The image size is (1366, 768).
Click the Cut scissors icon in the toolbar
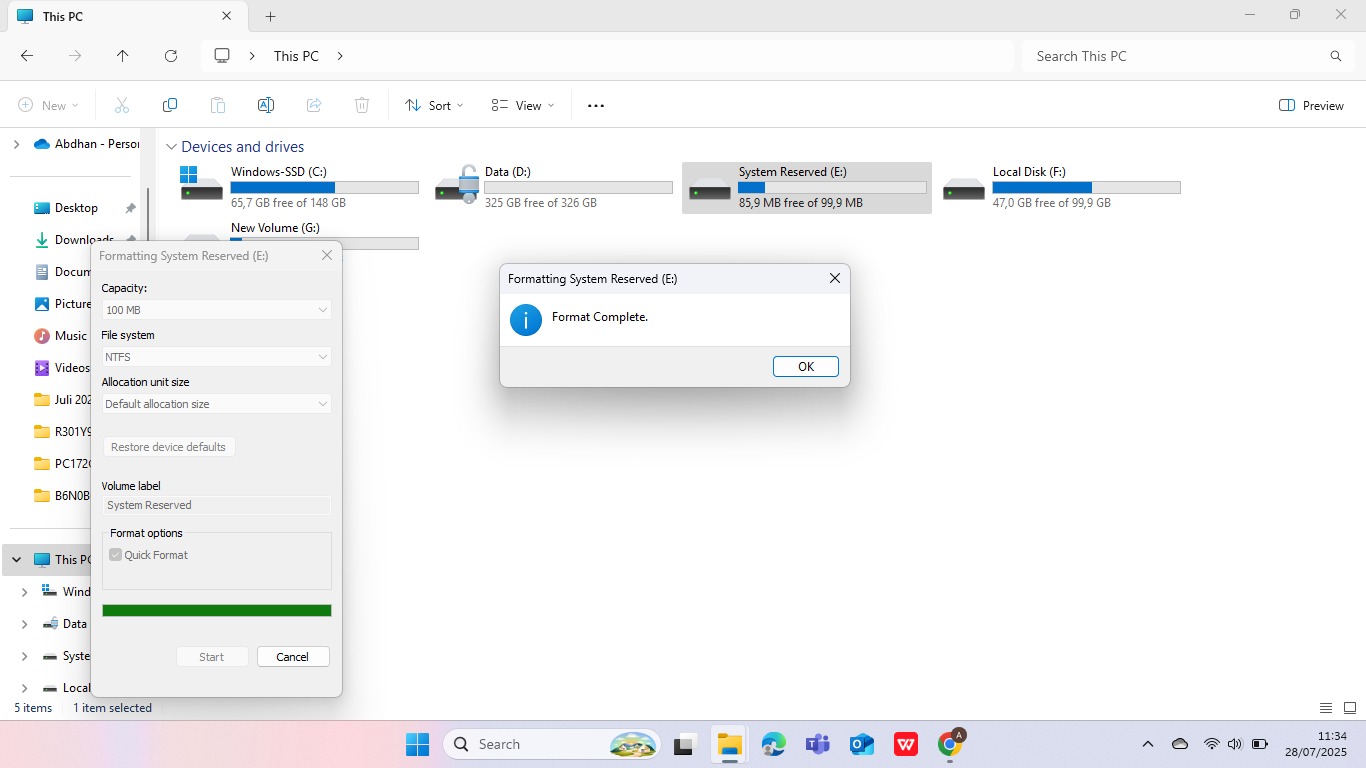[x=122, y=105]
